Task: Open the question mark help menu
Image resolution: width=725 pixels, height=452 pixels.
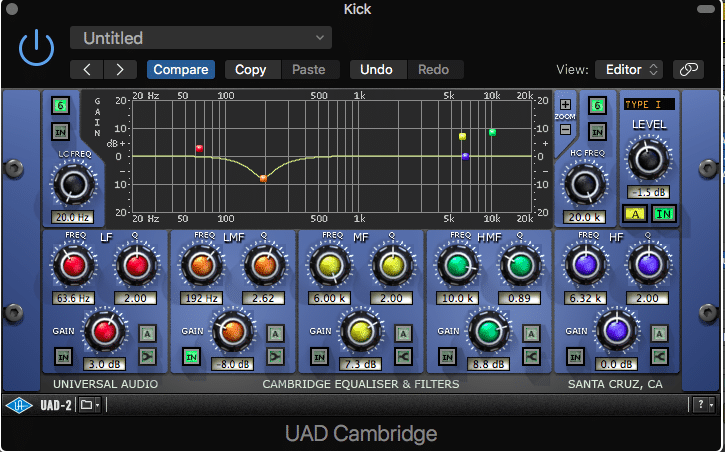Action: pyautogui.click(x=705, y=405)
